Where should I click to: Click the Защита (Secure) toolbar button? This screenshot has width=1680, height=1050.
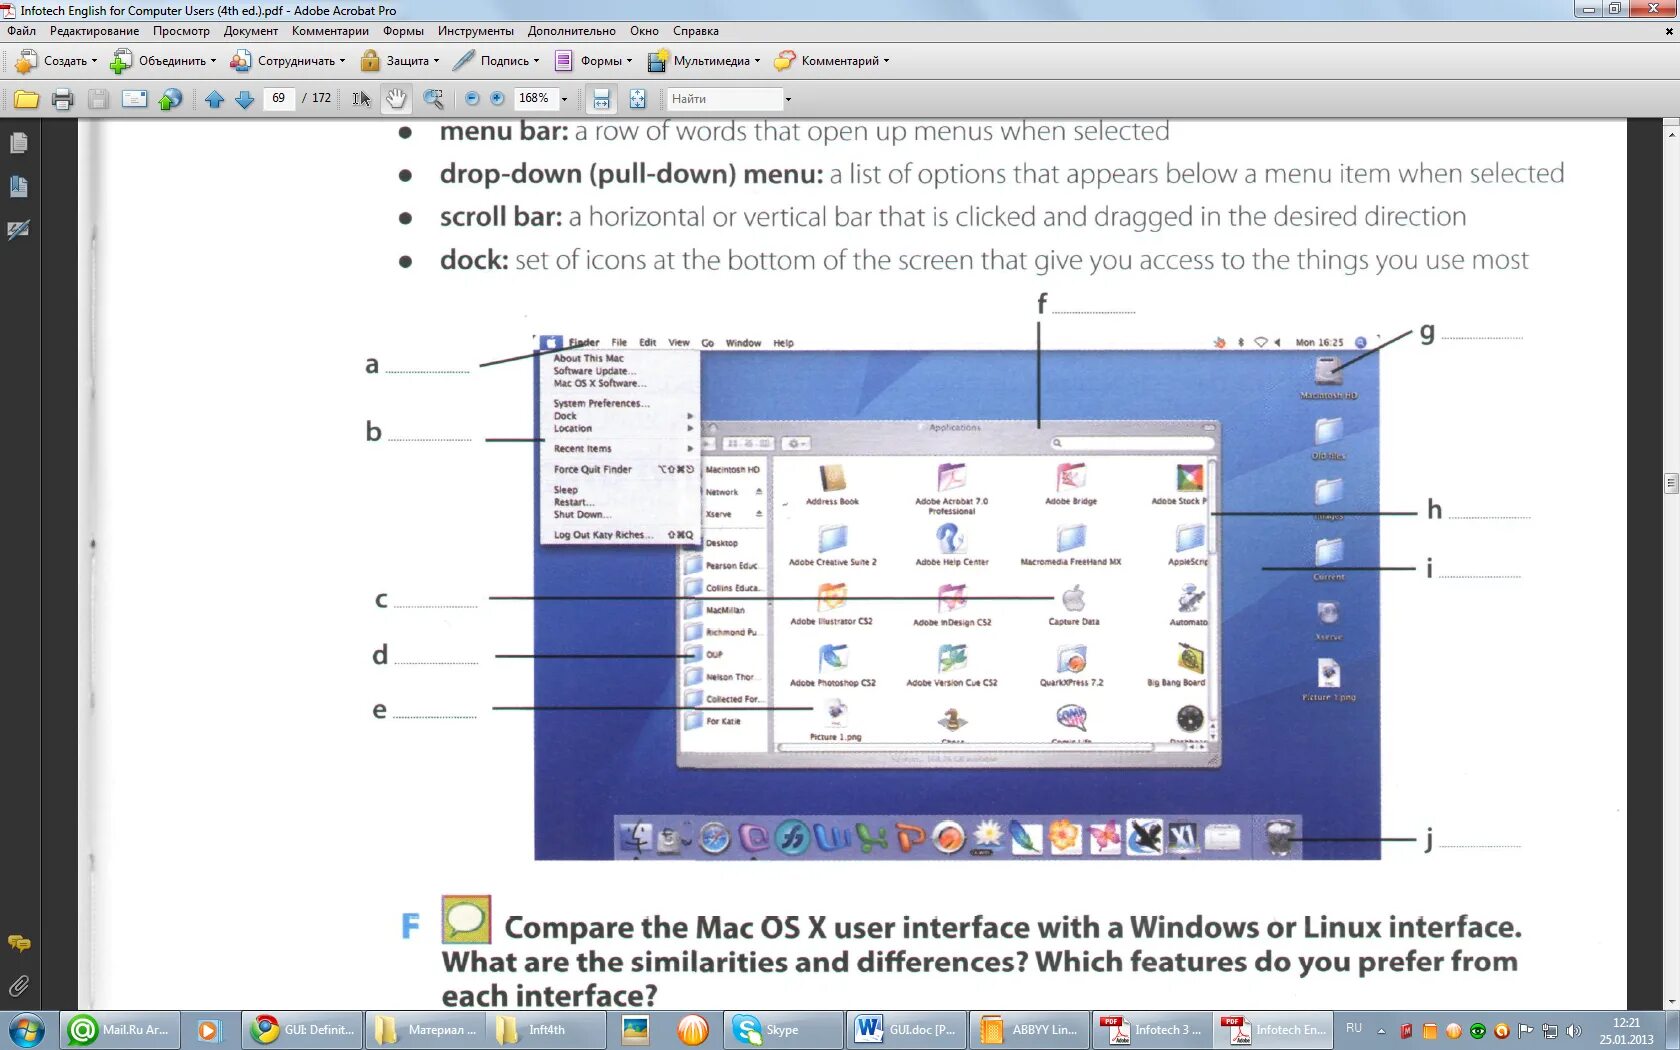[400, 61]
